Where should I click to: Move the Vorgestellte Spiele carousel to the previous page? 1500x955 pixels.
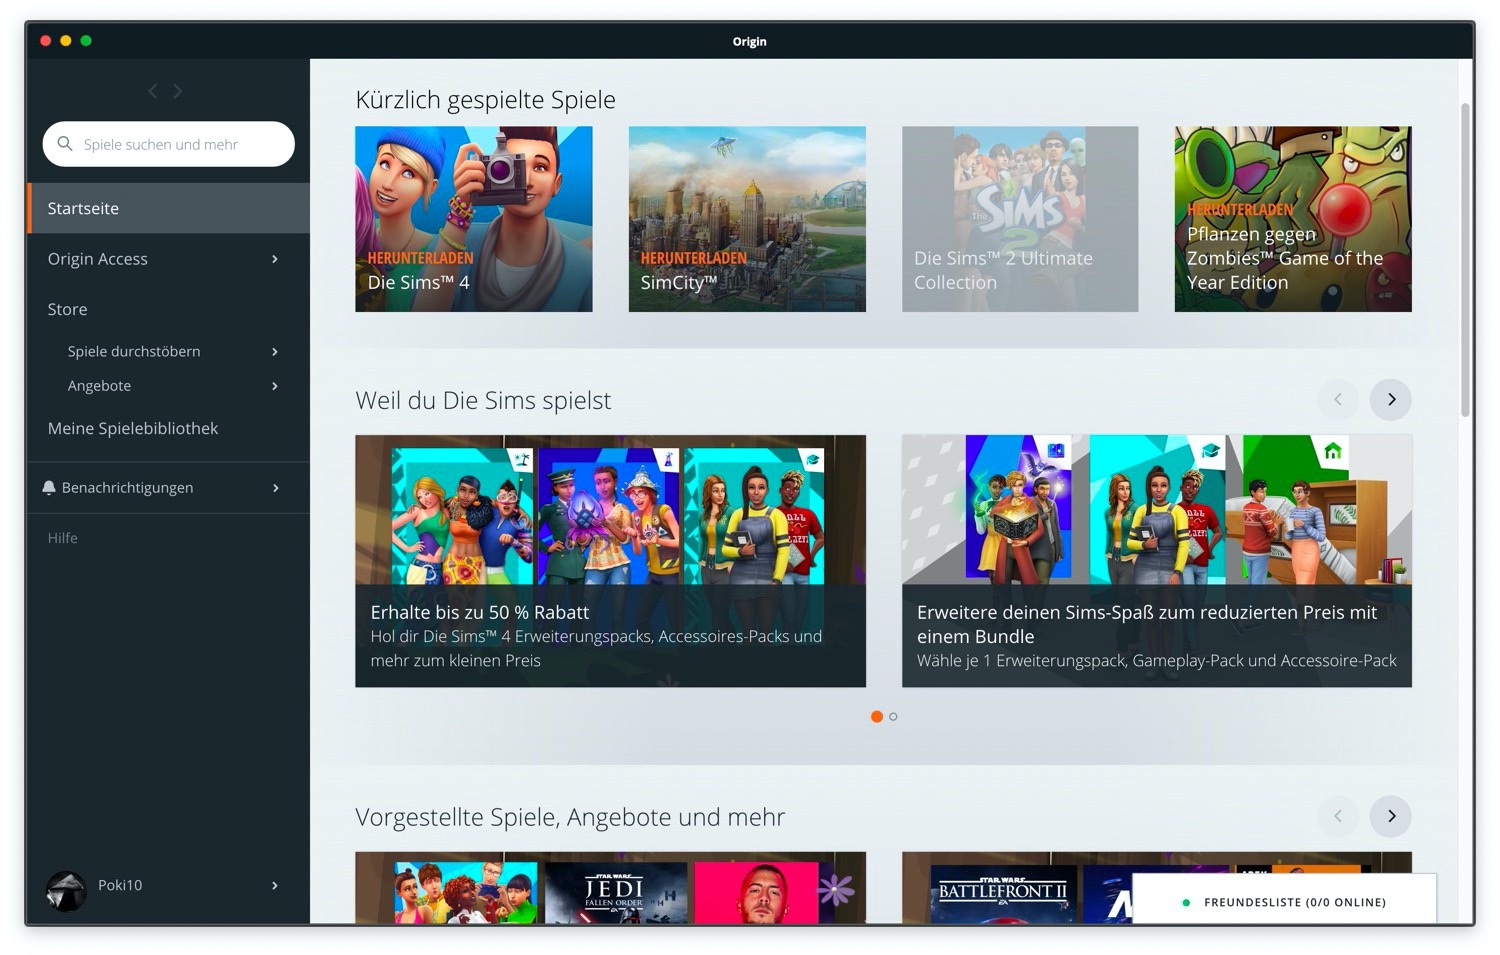pyautogui.click(x=1338, y=816)
